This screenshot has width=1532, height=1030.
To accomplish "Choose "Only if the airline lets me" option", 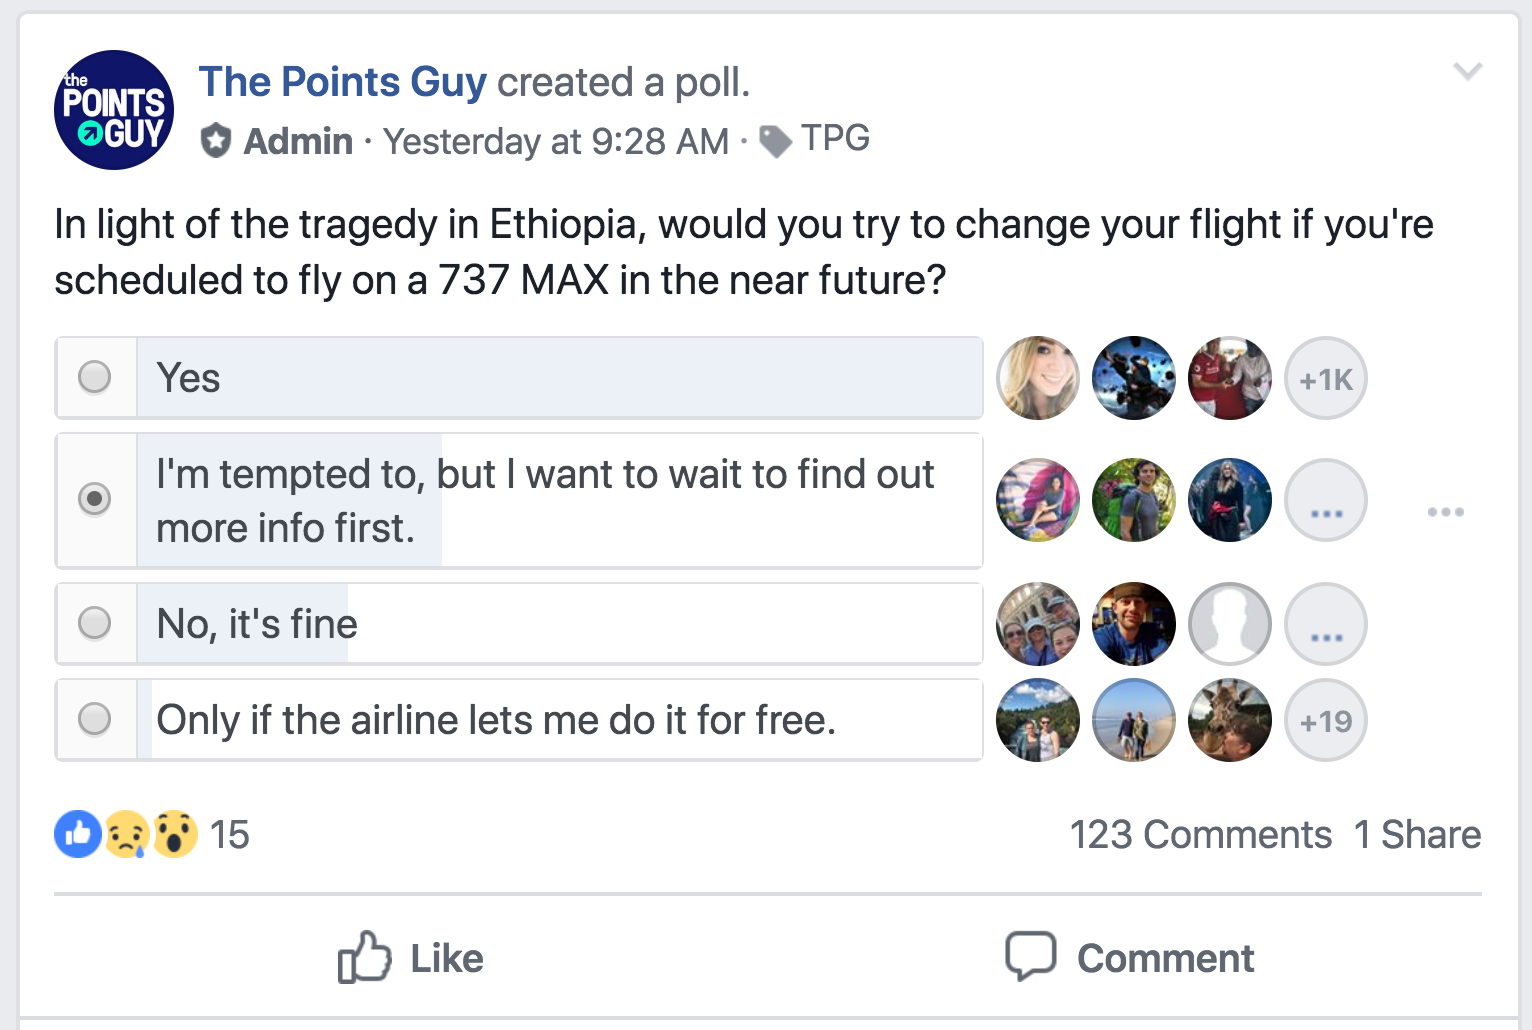I will 95,719.
